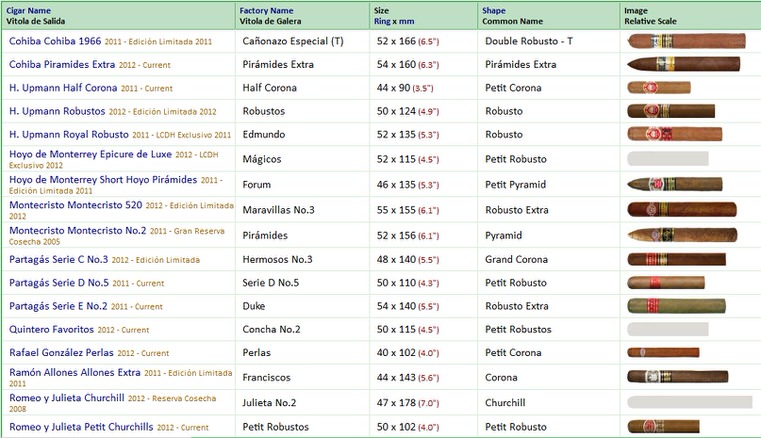Open the H. Upmann Royal Robusto link
Viewport: 761px width, 438px height.
coord(69,135)
